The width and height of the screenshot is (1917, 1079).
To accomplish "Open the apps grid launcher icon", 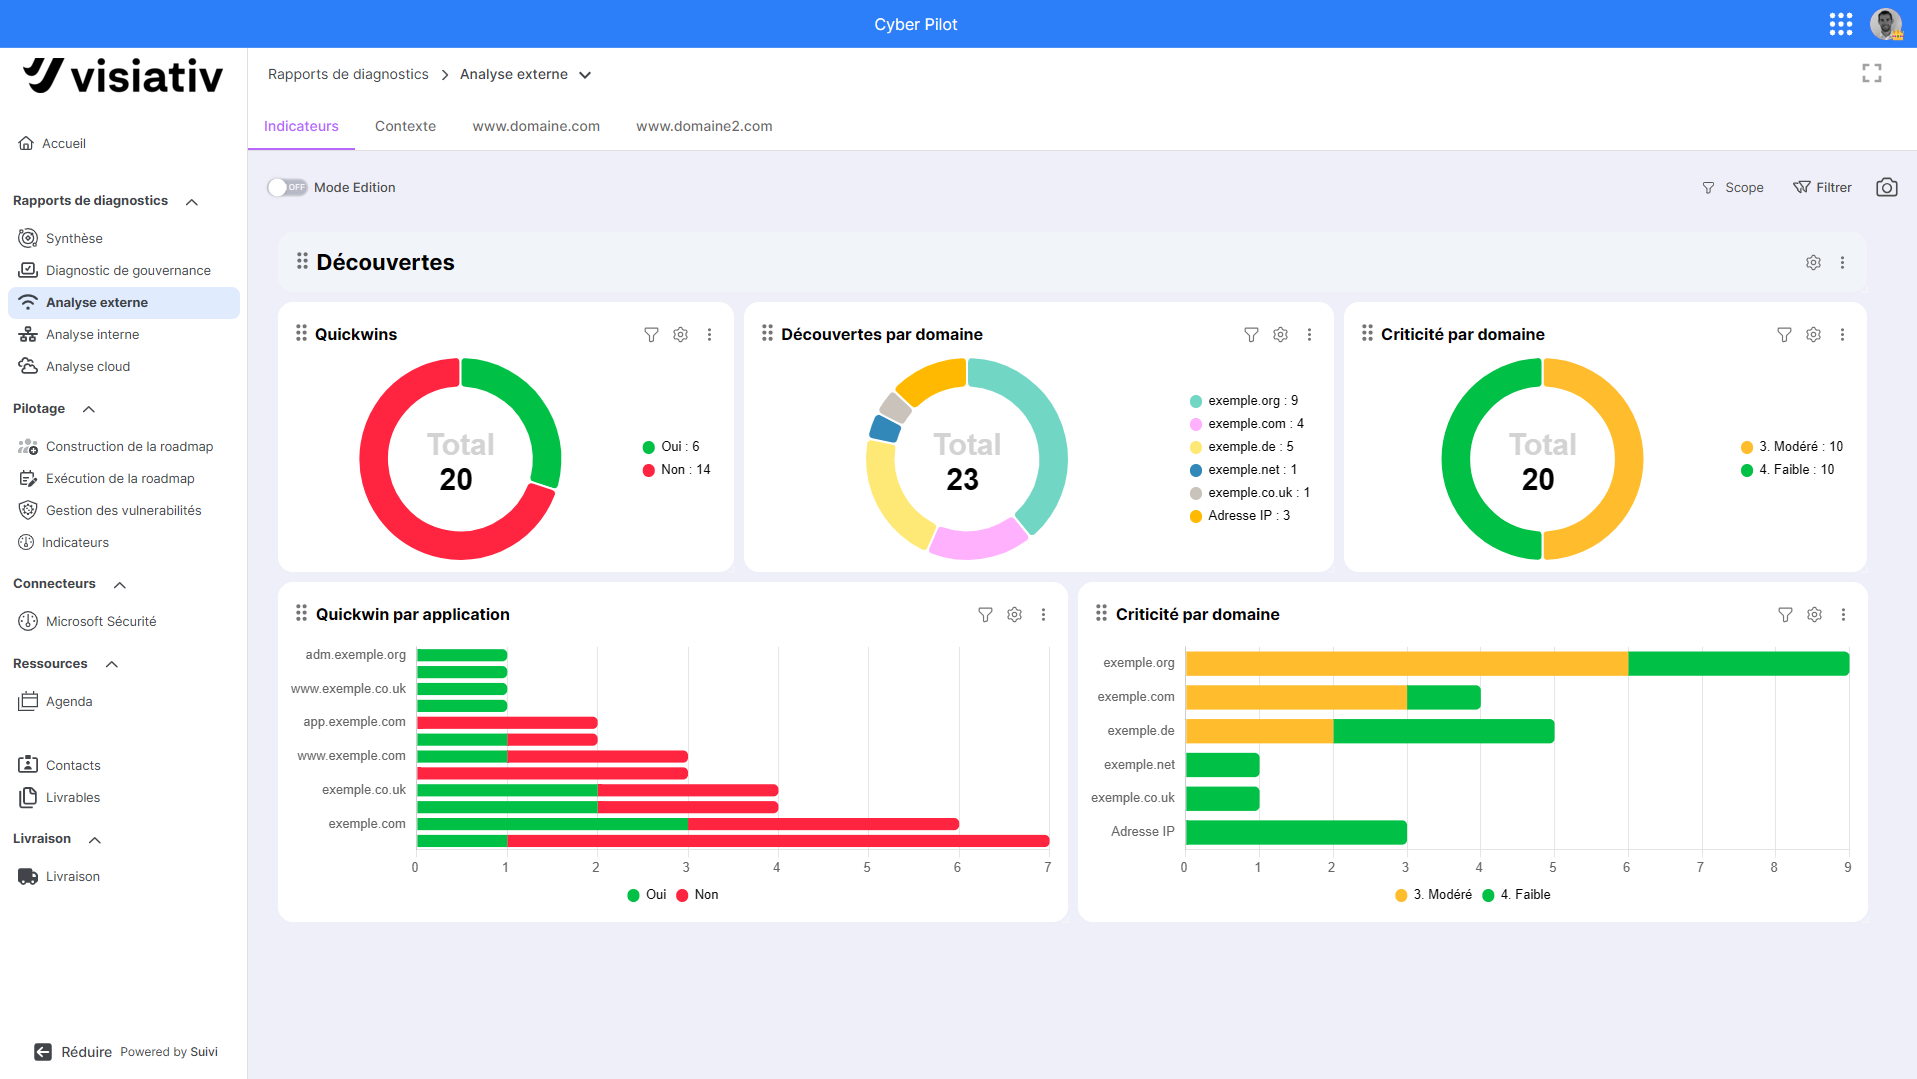I will pos(1840,24).
